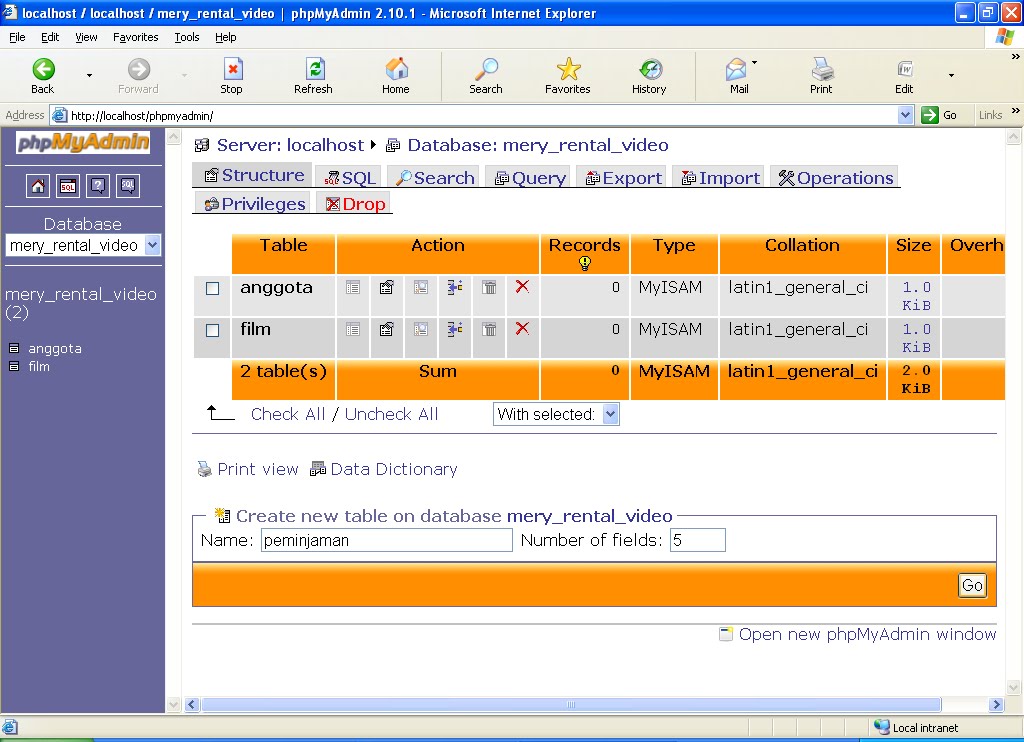The image size is (1024, 742).
Task: Click the Check All link
Action: coord(288,414)
